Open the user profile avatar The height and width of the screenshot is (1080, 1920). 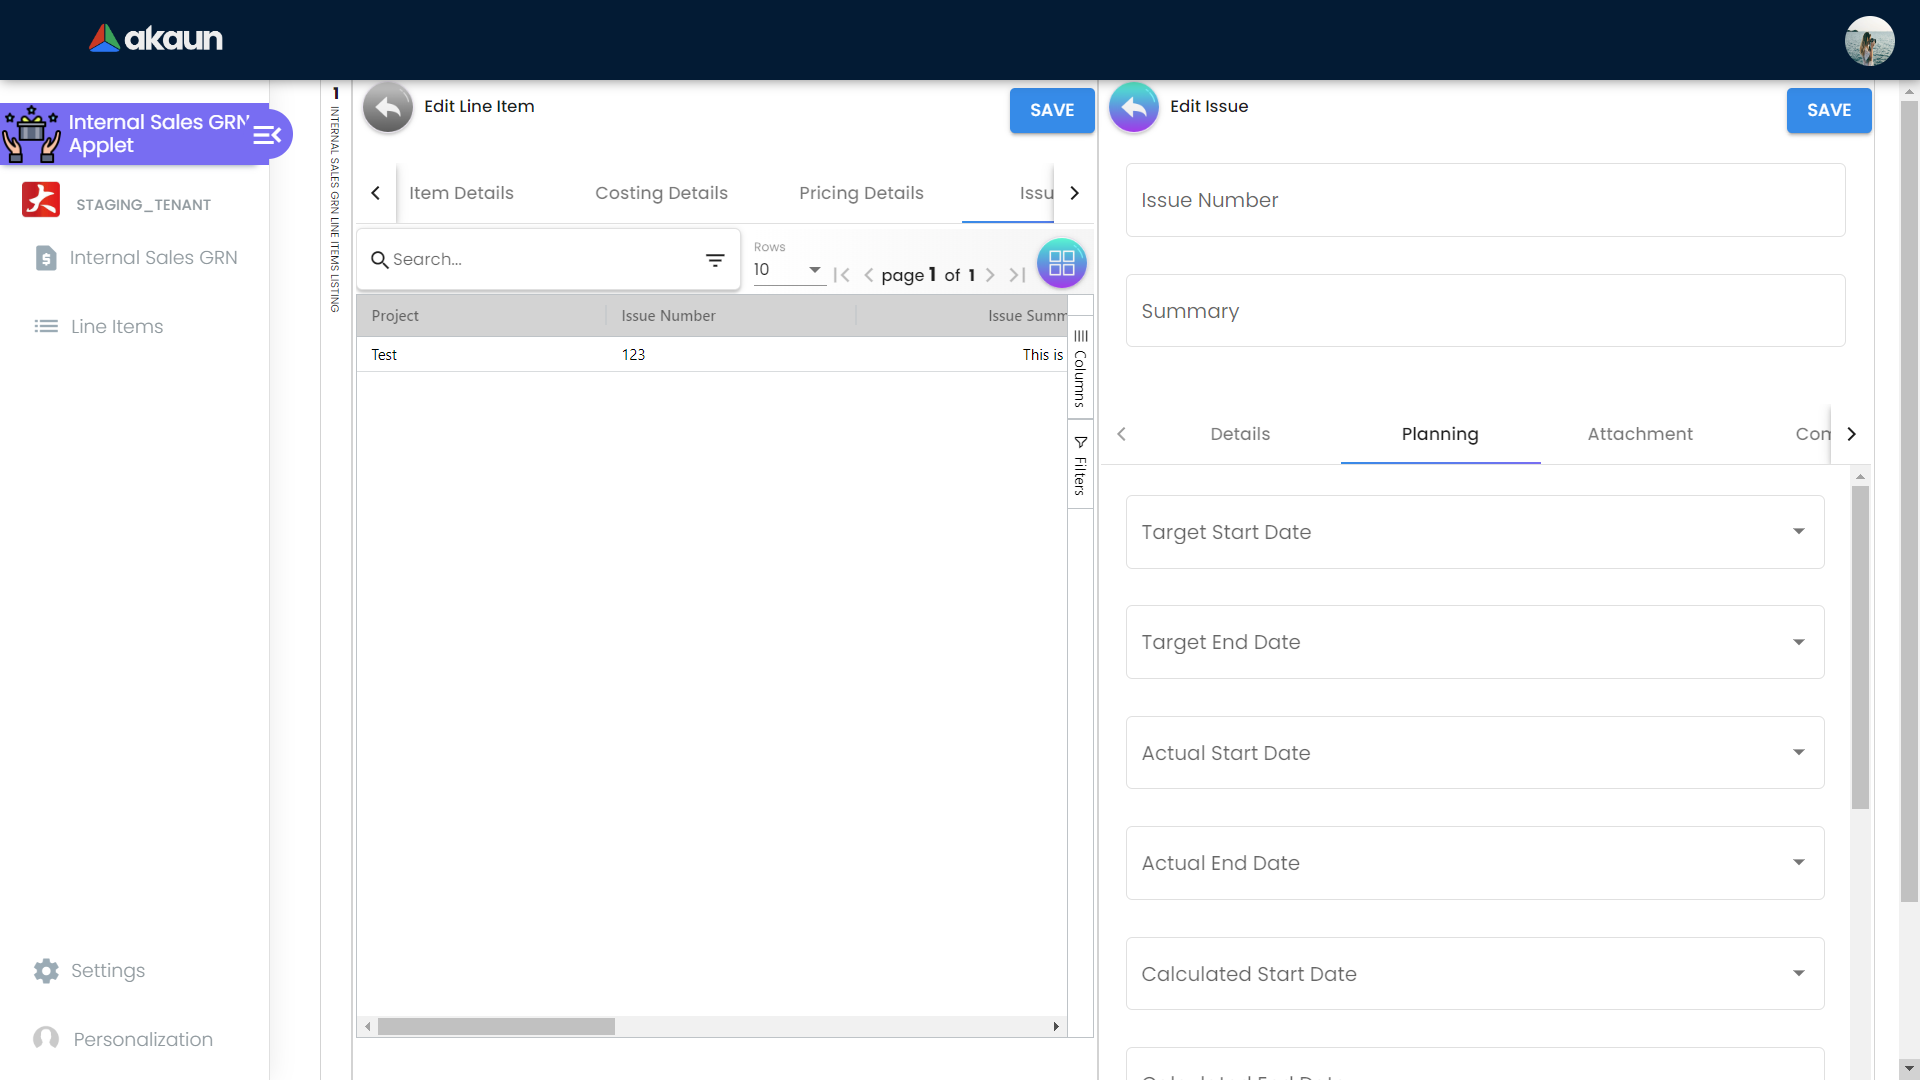pos(1868,41)
